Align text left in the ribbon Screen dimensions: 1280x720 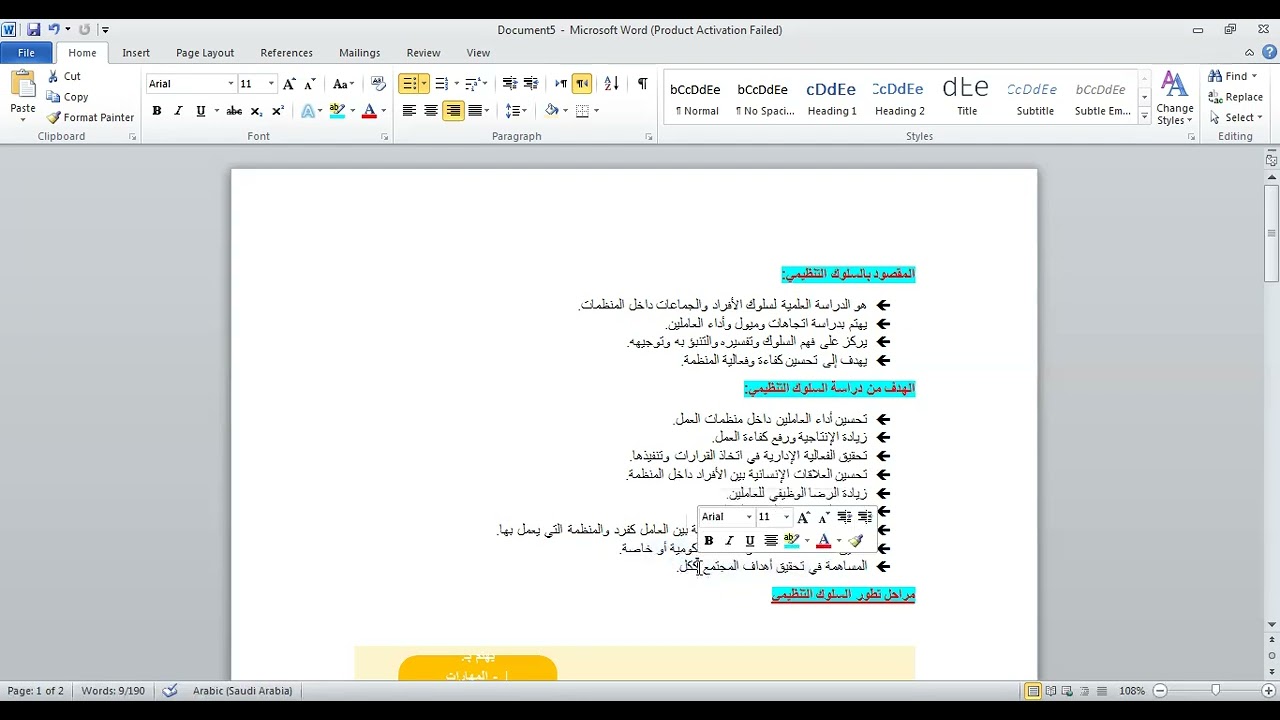[x=409, y=111]
